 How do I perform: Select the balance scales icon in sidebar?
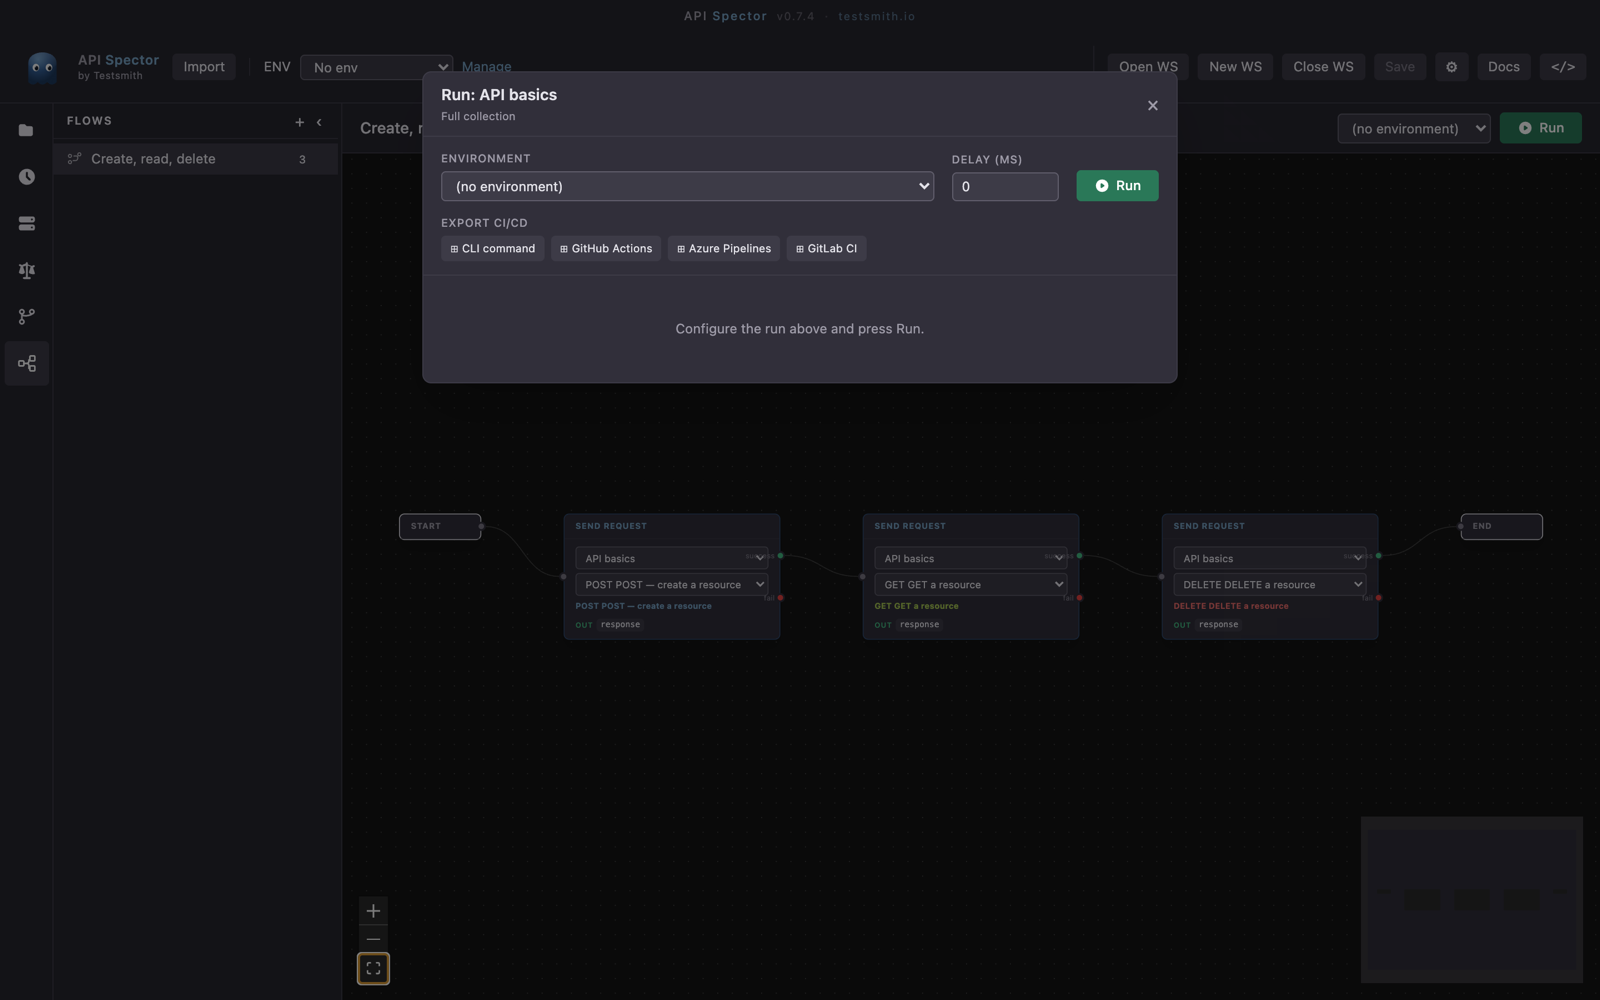click(26, 270)
